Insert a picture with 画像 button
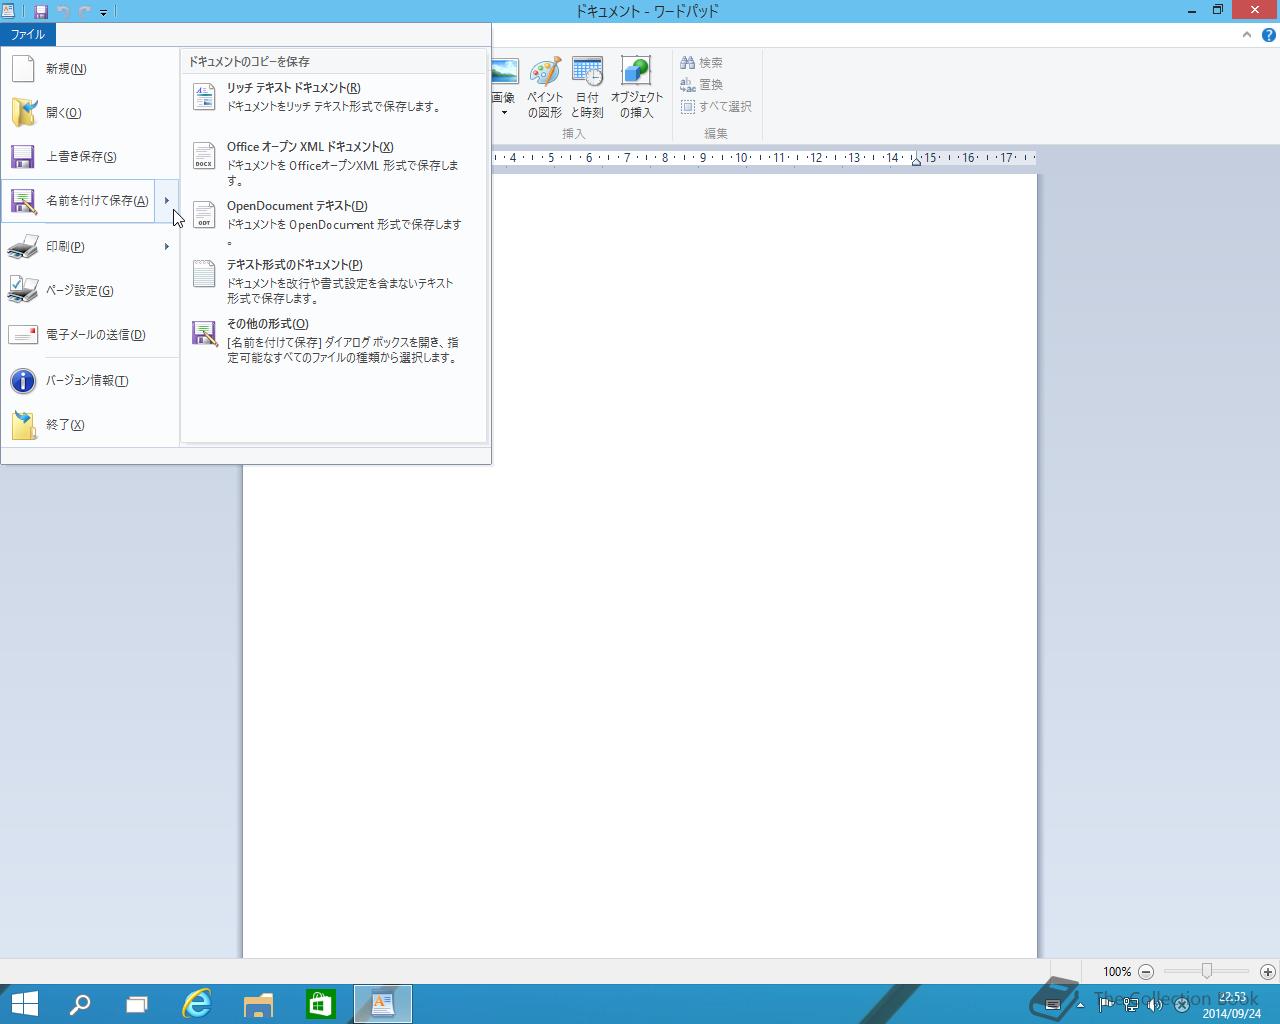This screenshot has height=1024, width=1280. (x=503, y=78)
